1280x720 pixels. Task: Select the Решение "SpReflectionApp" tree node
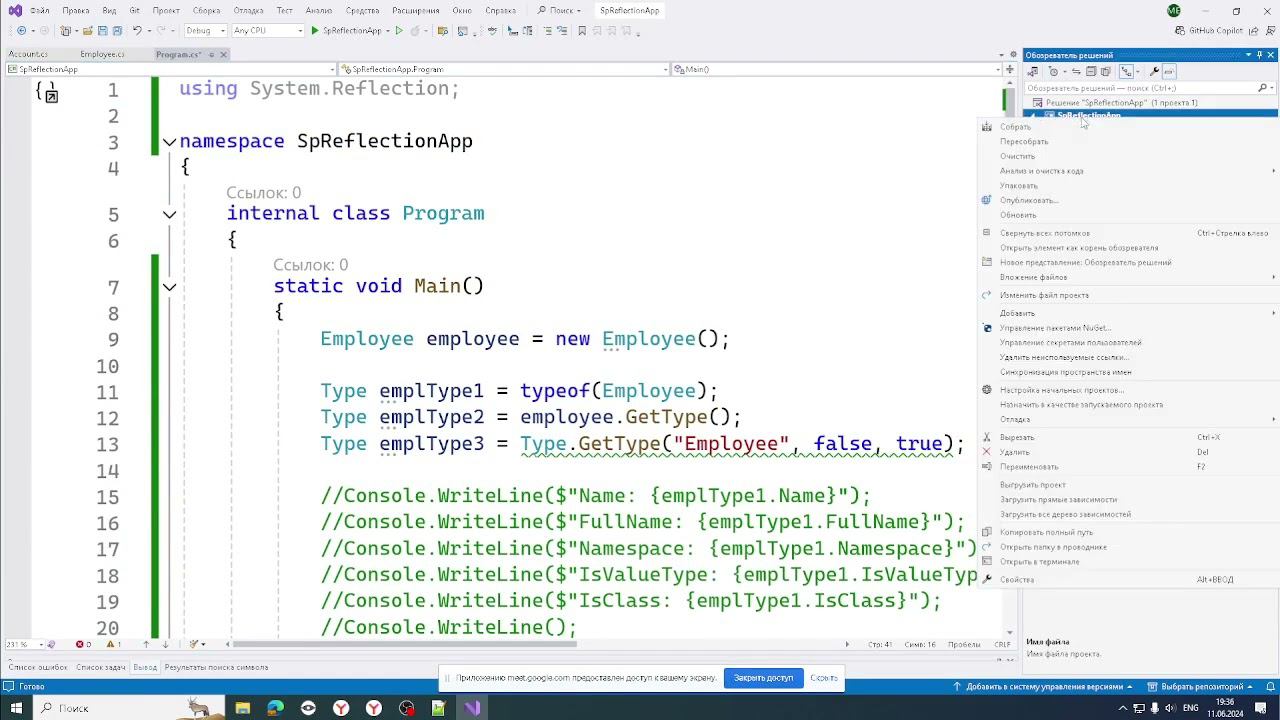click(1121, 103)
